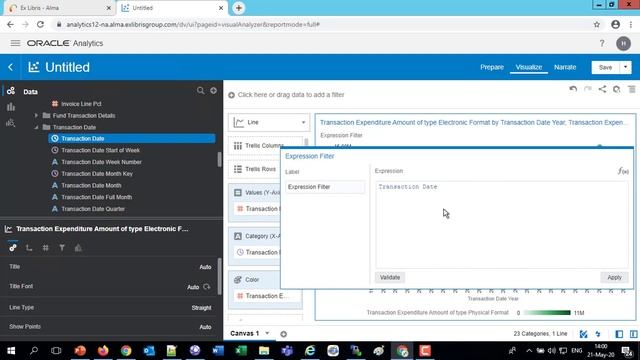Open Values (#) properties tab icon
Viewport: 640px width, 360px height.
[x=46, y=247]
